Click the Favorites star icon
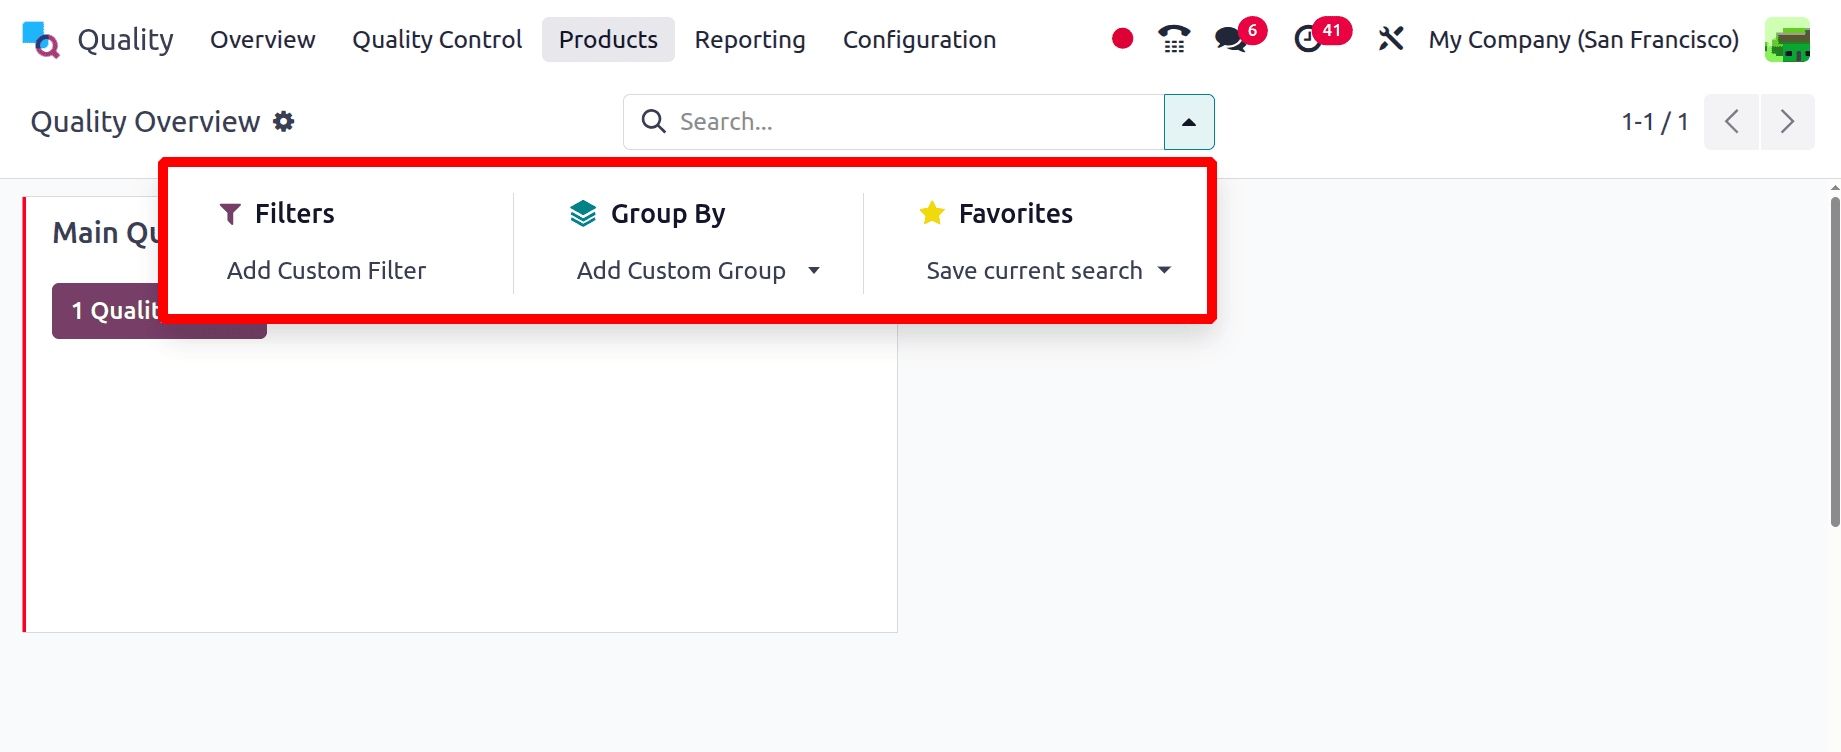 [931, 213]
